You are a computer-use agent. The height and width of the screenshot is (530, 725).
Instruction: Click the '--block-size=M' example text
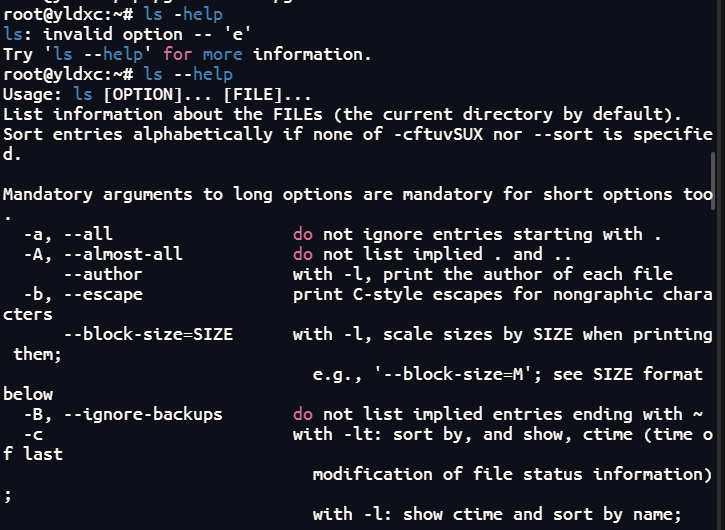pyautogui.click(x=452, y=374)
